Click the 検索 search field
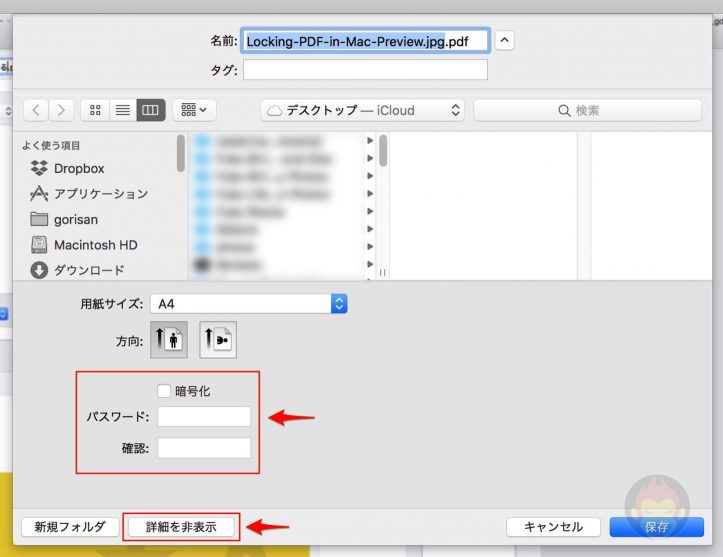The image size is (723, 557). click(587, 111)
